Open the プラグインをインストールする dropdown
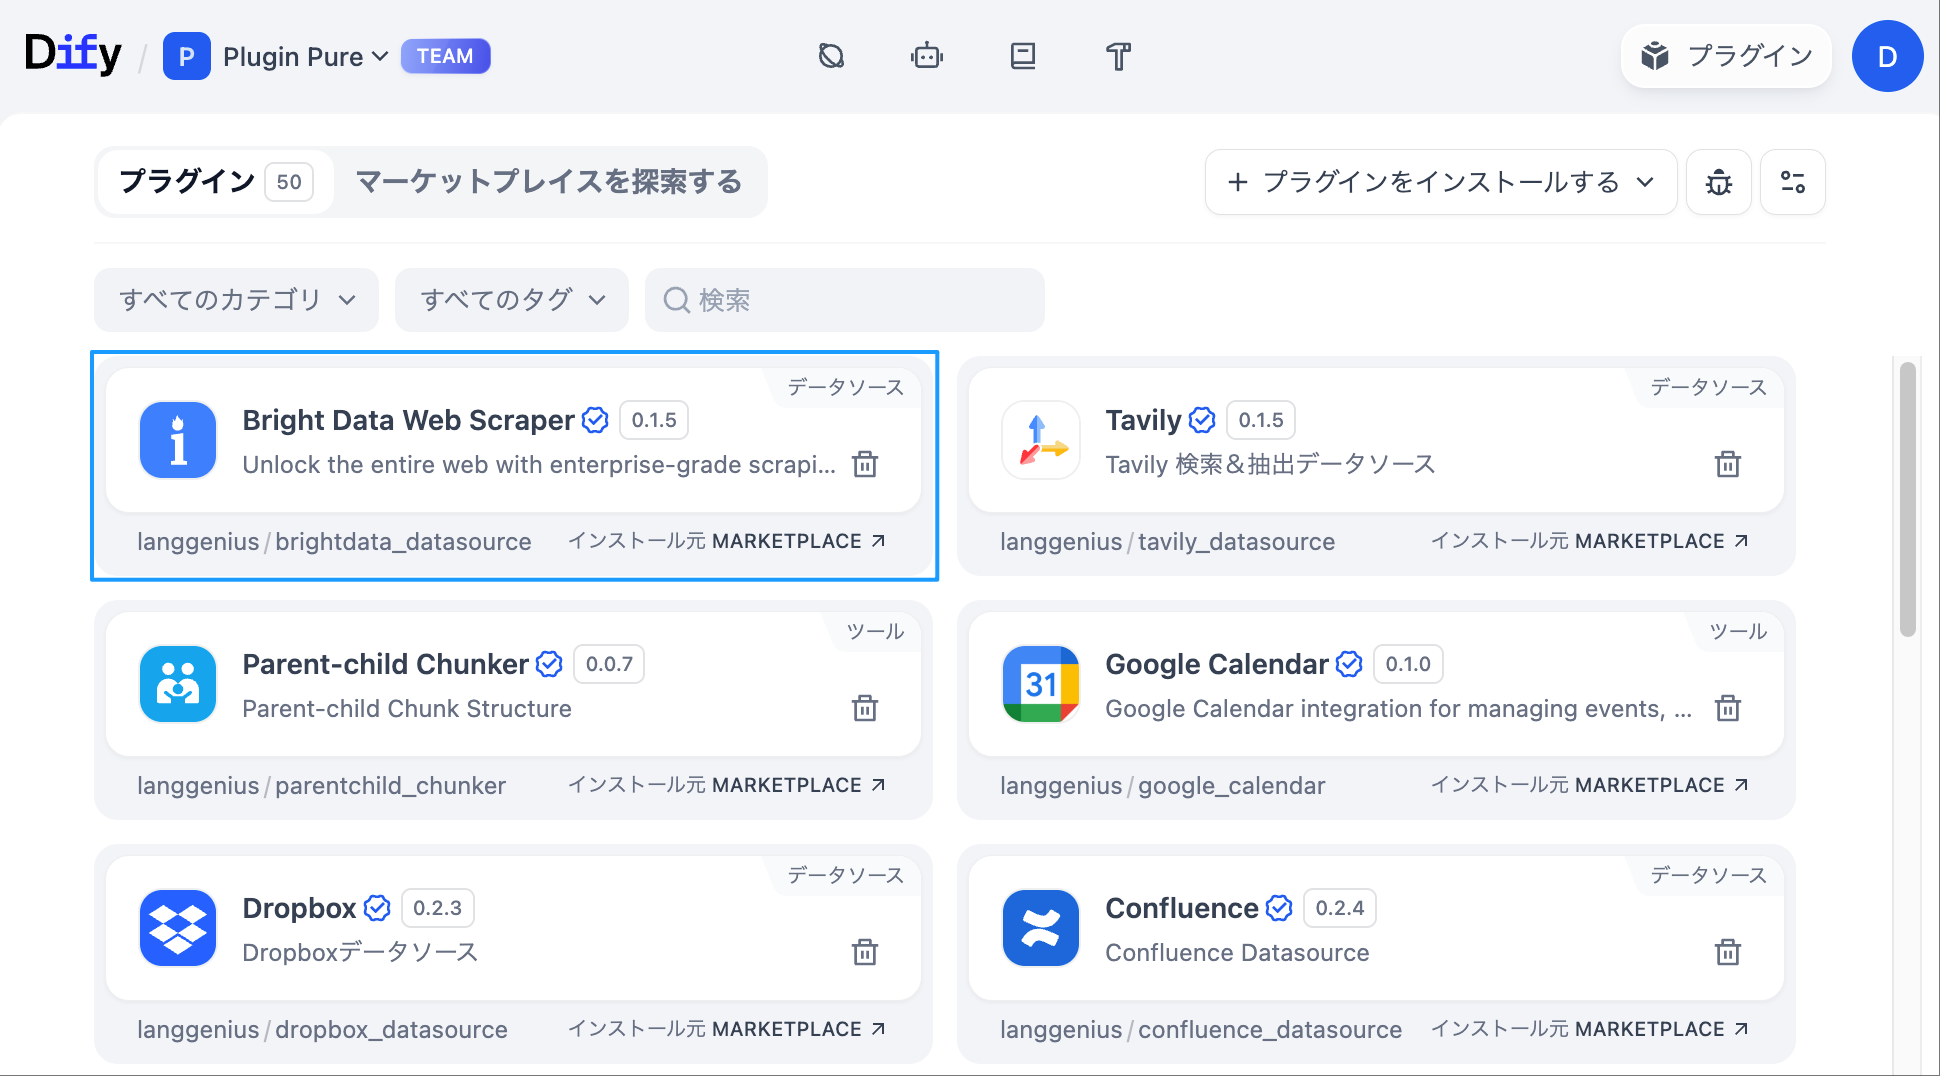The height and width of the screenshot is (1076, 1940). 1440,182
